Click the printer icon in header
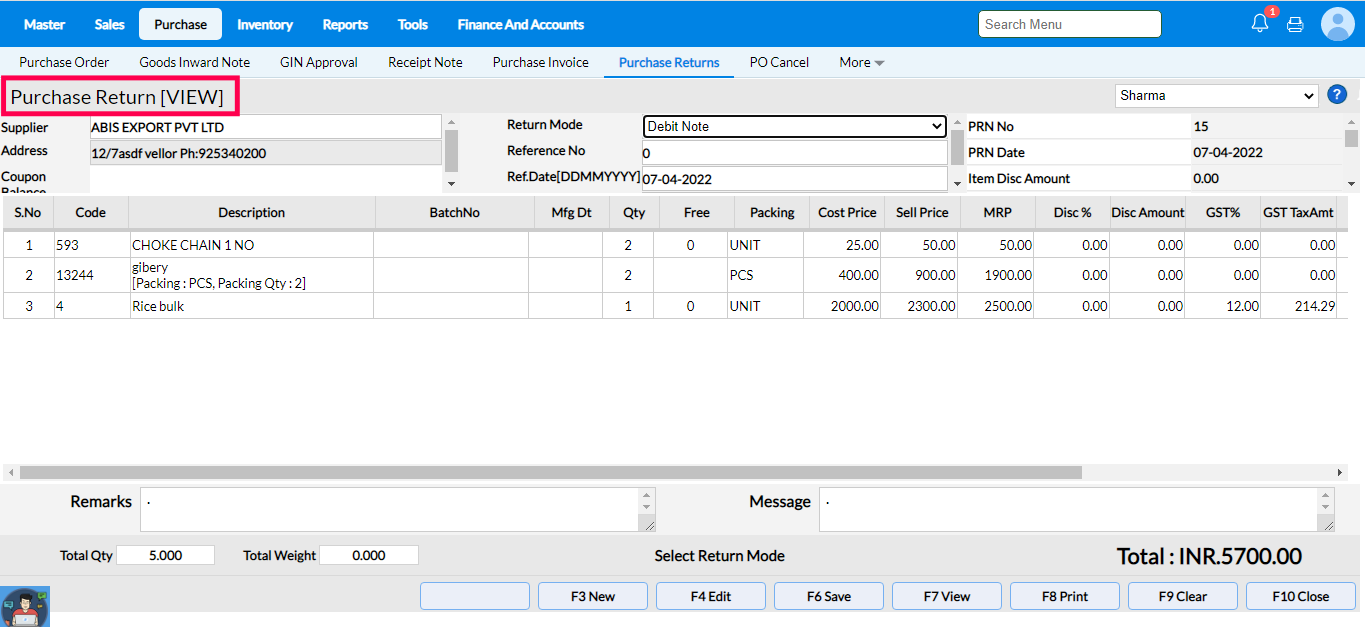This screenshot has height=627, width=1365. tap(1295, 24)
